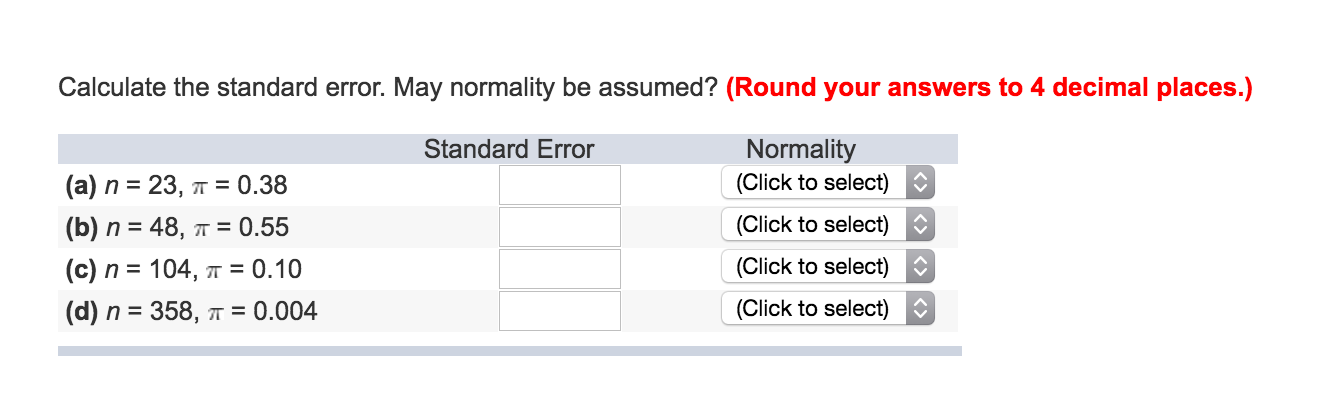Click the Standard Error column header
This screenshot has height=404, width=1334.
pos(508,150)
